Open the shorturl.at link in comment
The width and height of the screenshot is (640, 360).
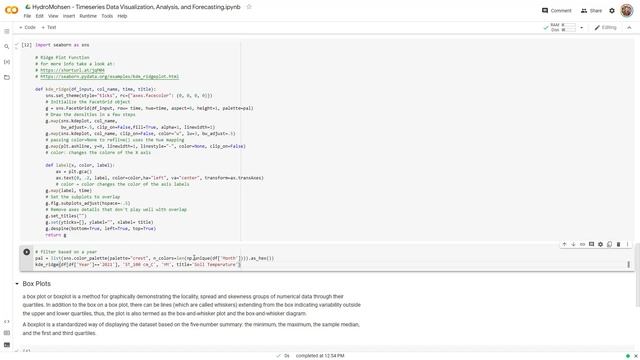pyautogui.click(x=72, y=70)
